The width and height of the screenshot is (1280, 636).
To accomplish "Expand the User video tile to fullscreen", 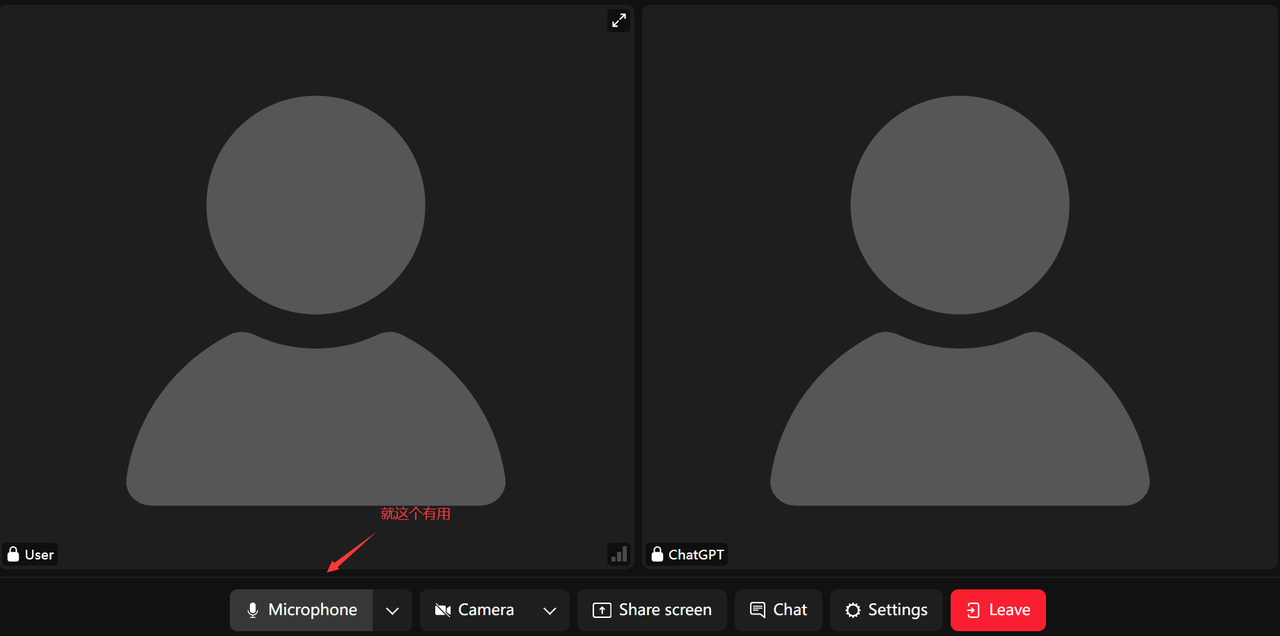I will click(x=618, y=20).
